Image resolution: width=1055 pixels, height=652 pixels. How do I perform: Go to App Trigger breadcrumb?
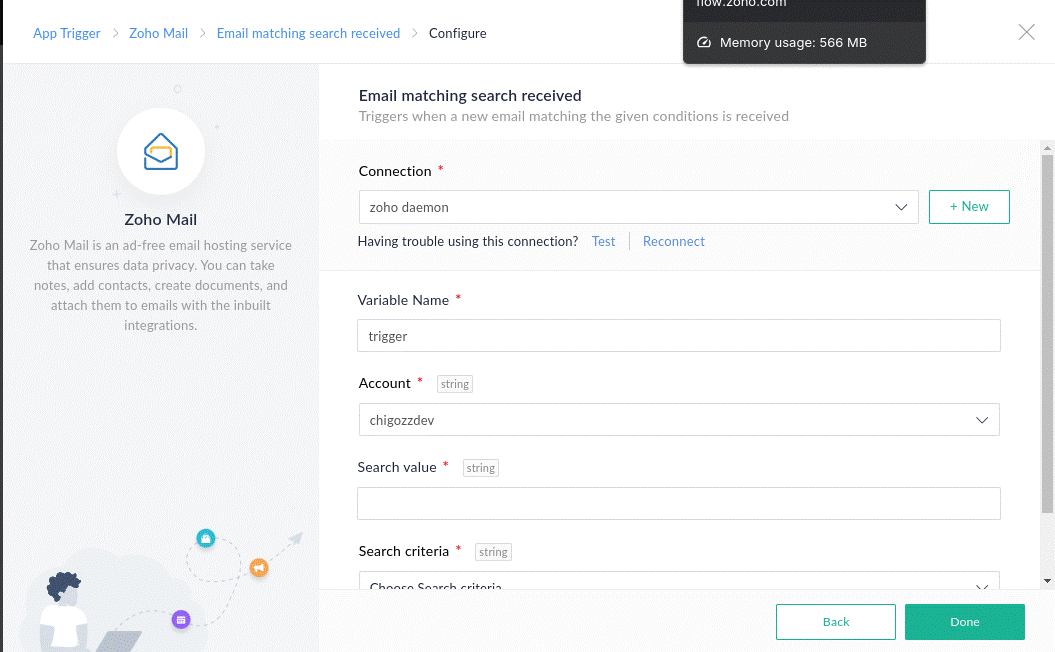tap(67, 33)
